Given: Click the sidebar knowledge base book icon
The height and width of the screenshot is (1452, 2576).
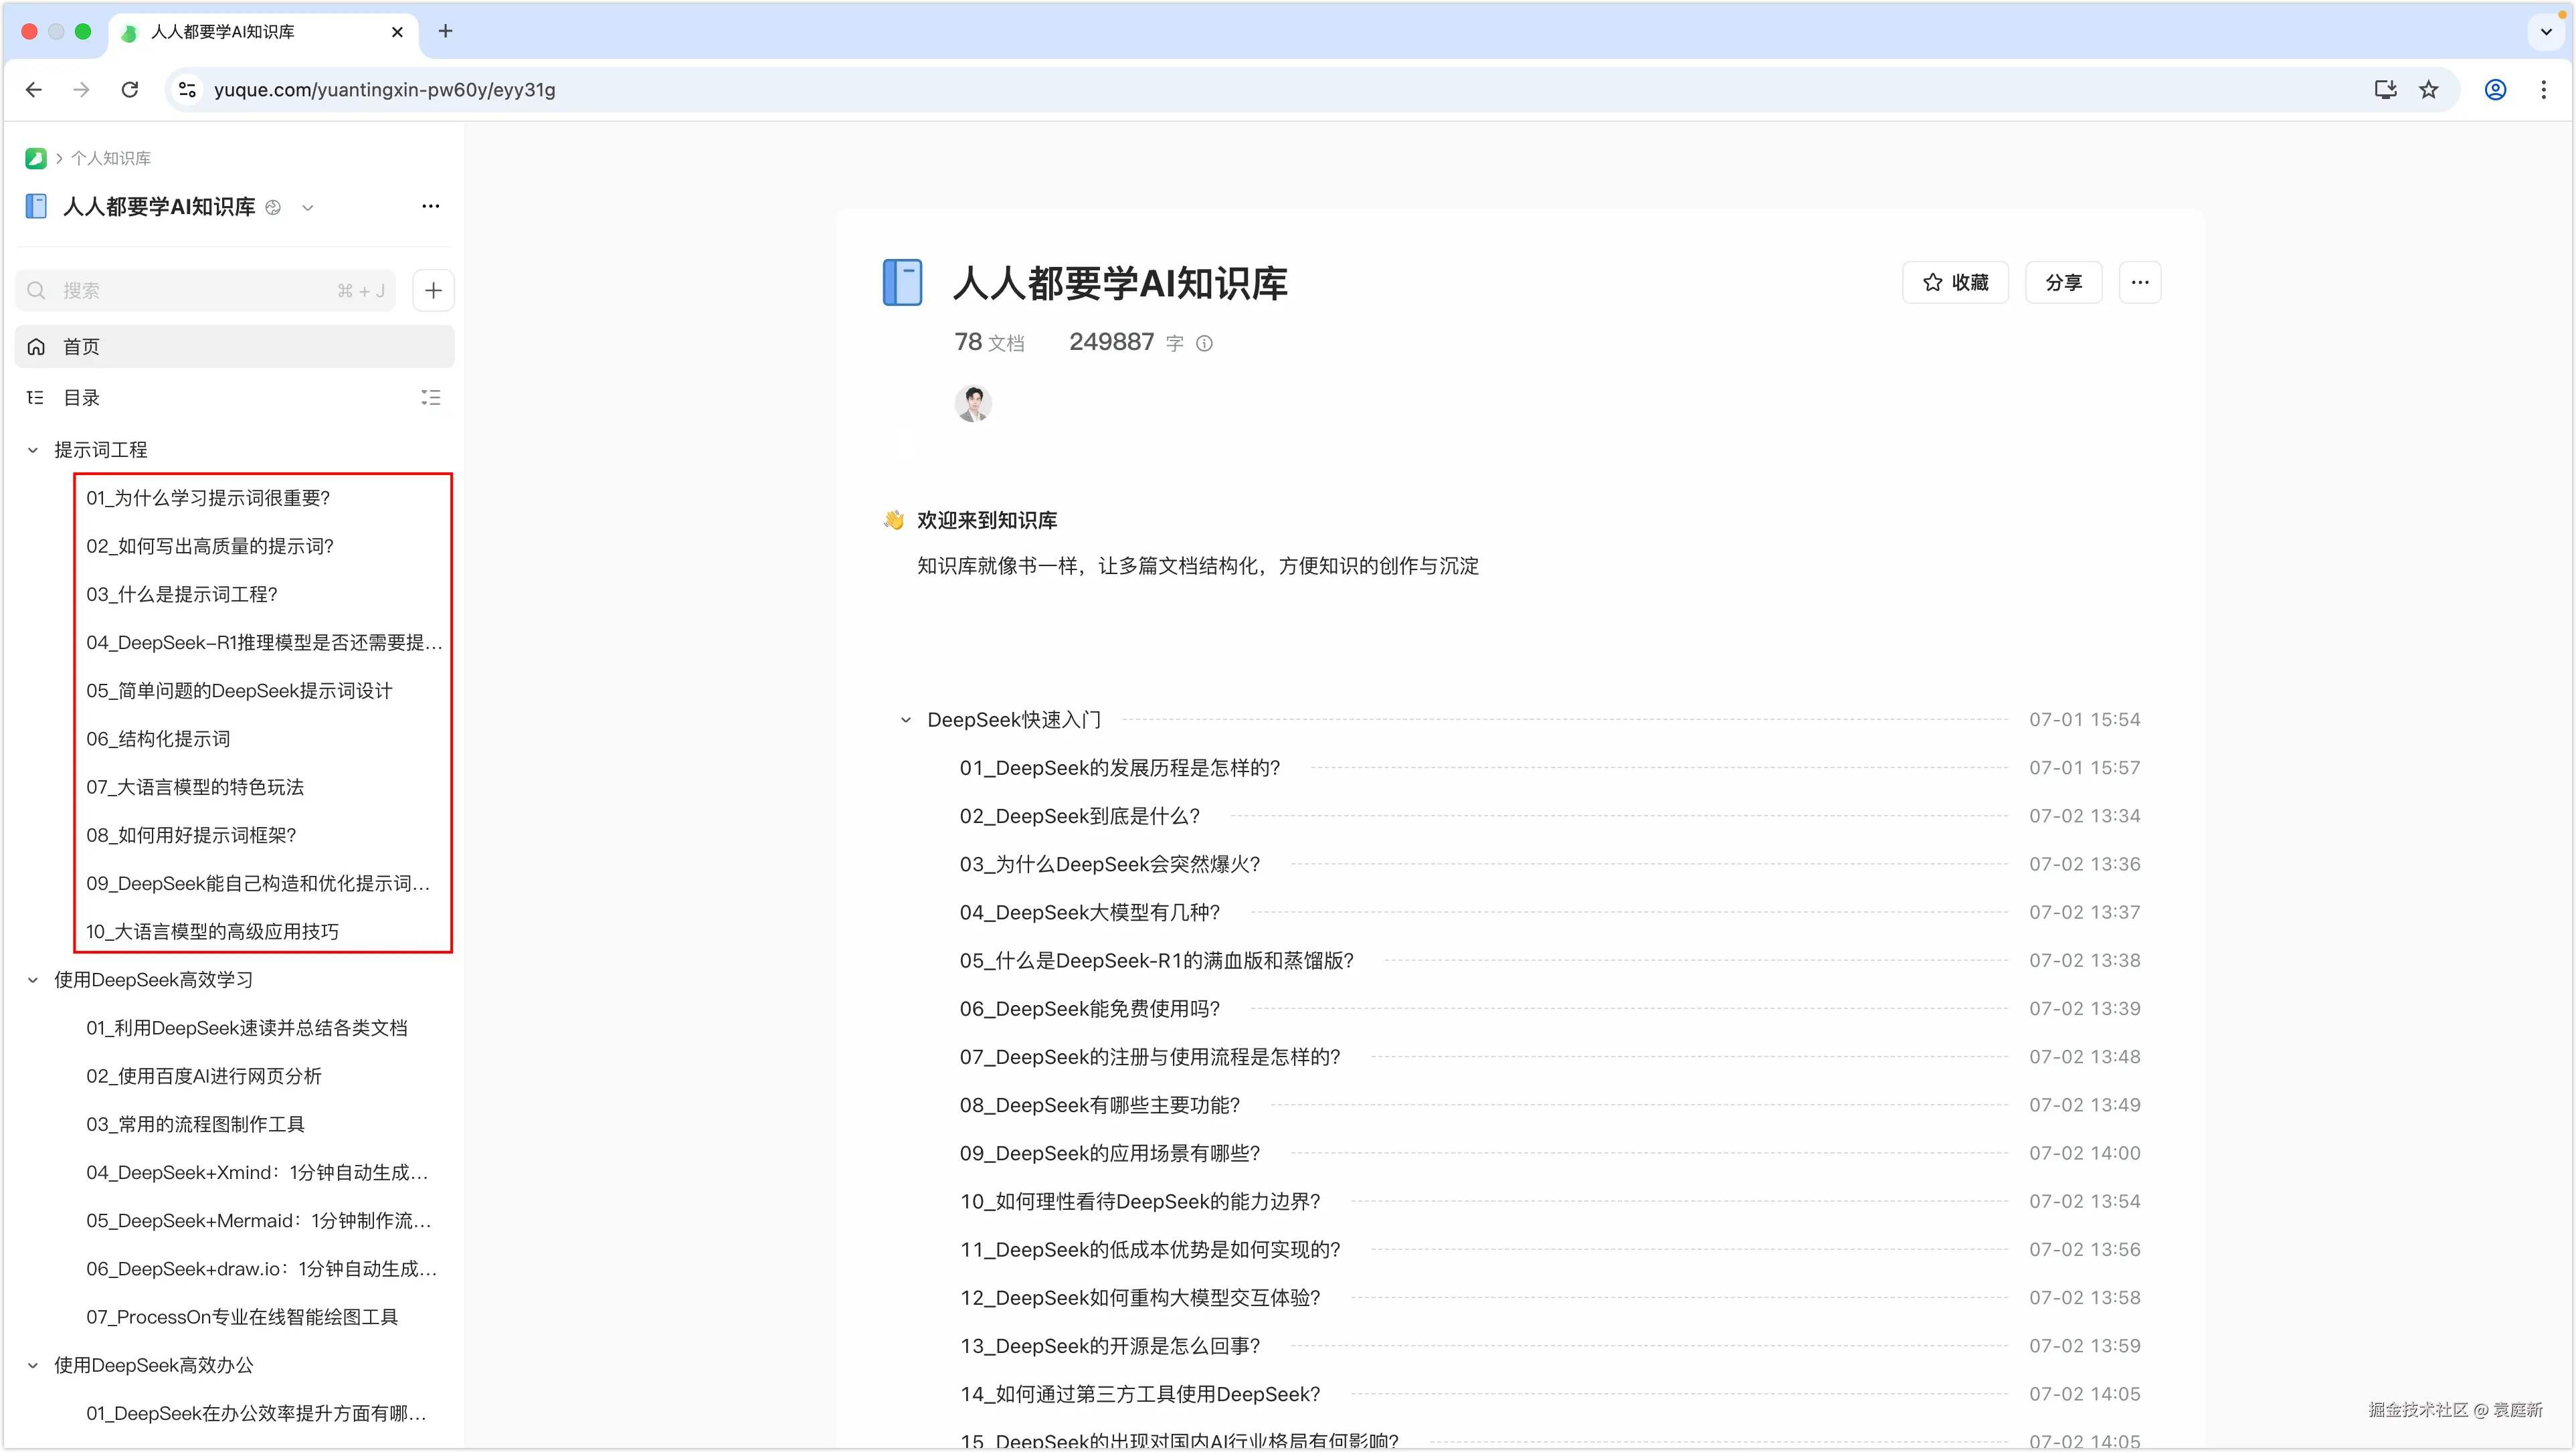Looking at the screenshot, I should click(x=36, y=206).
